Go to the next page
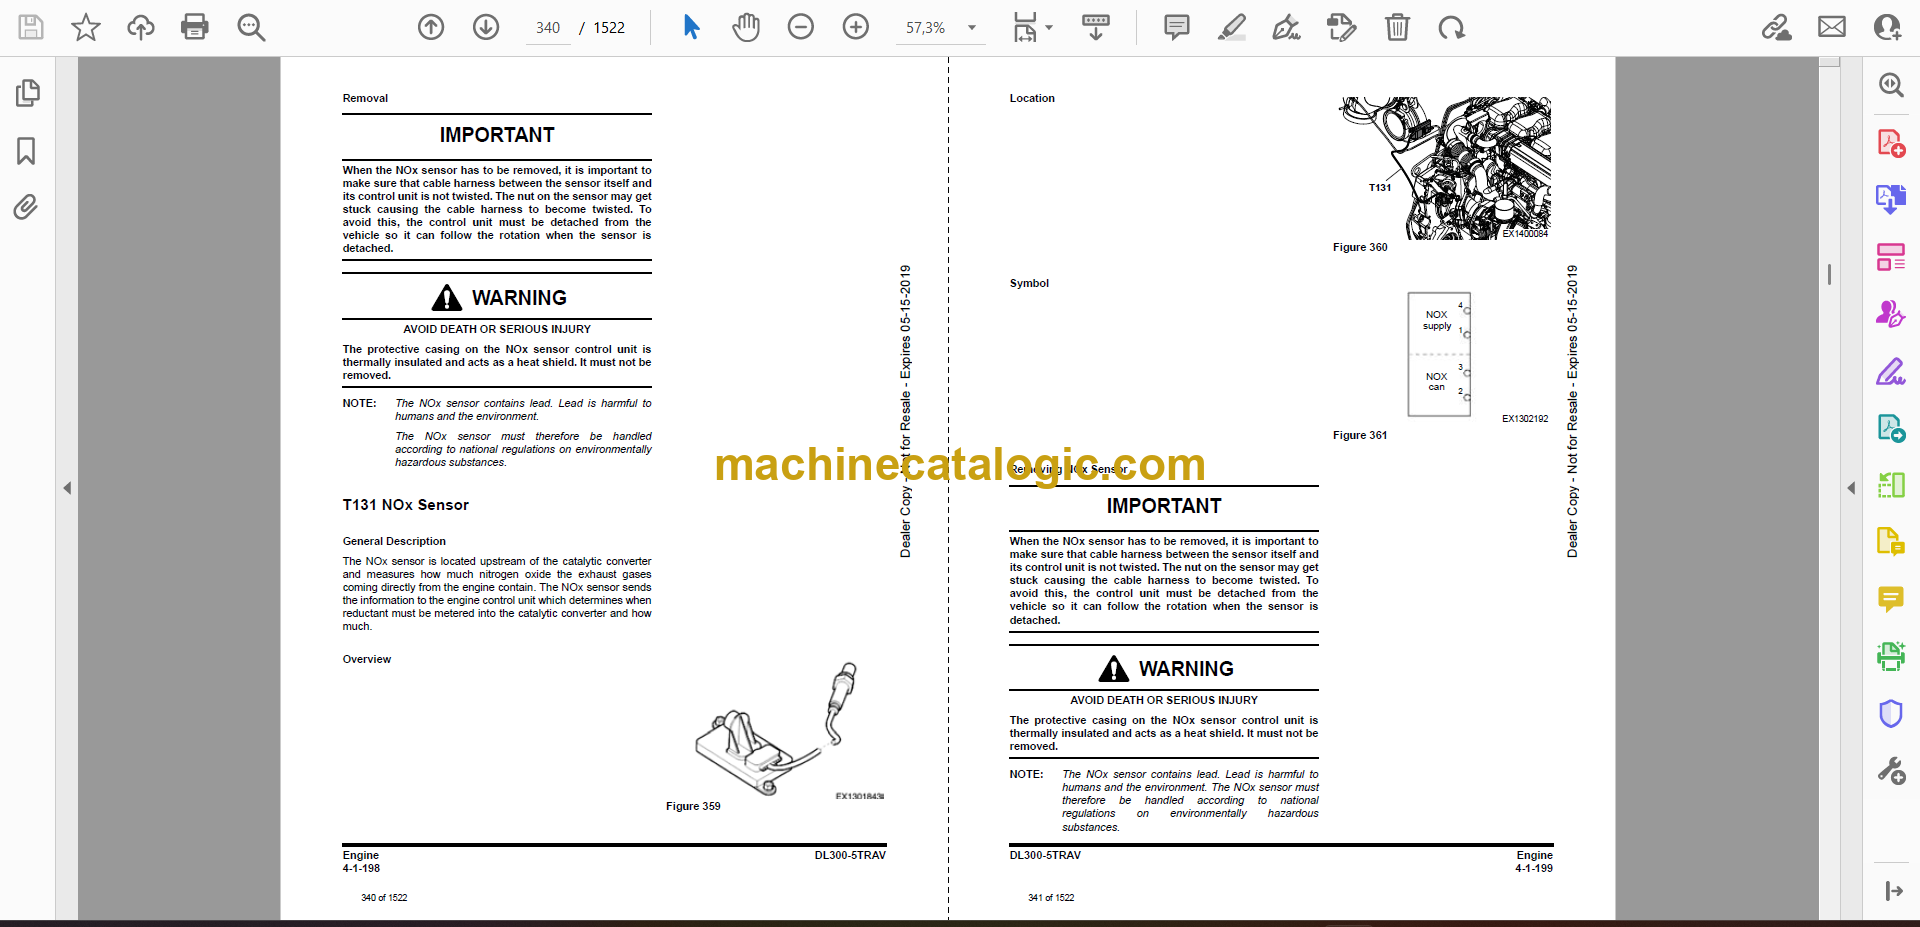 pos(486,27)
